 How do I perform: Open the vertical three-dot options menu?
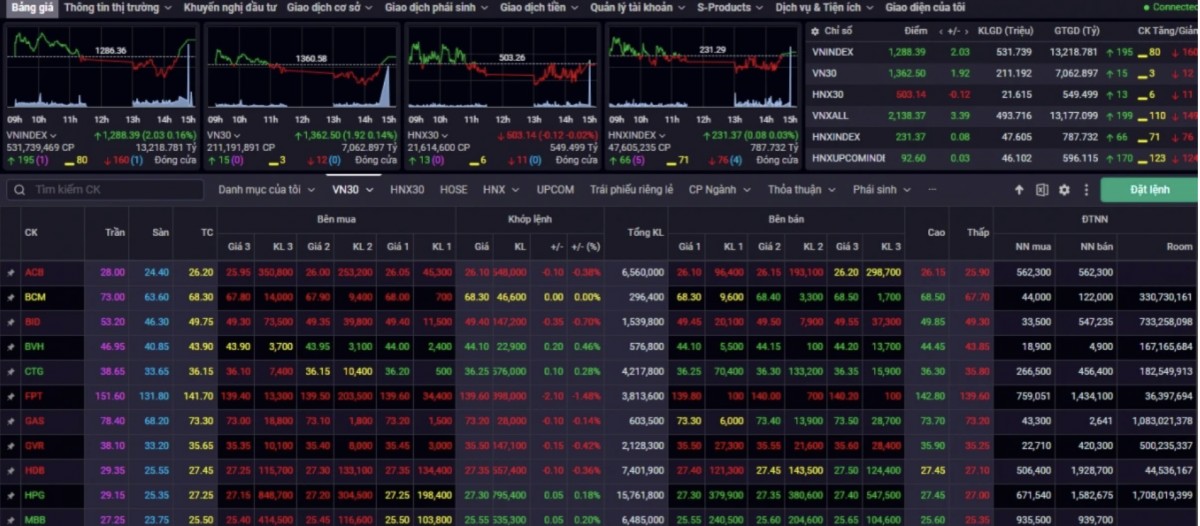pos(1084,190)
